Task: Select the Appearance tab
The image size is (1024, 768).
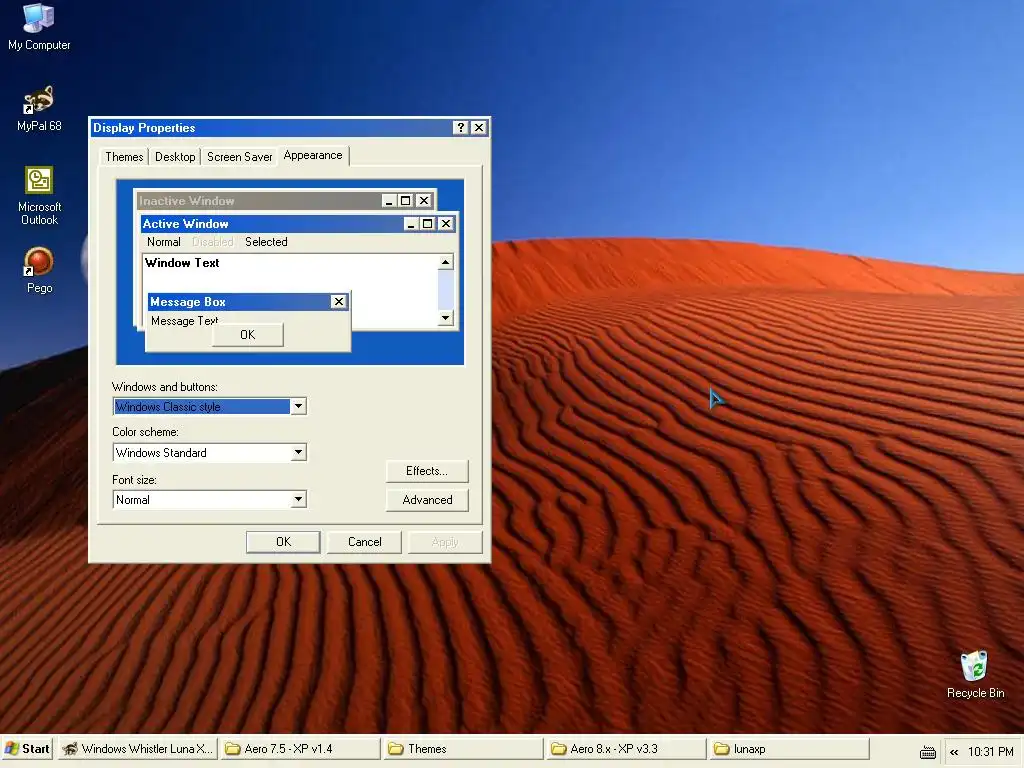Action: pos(313,155)
